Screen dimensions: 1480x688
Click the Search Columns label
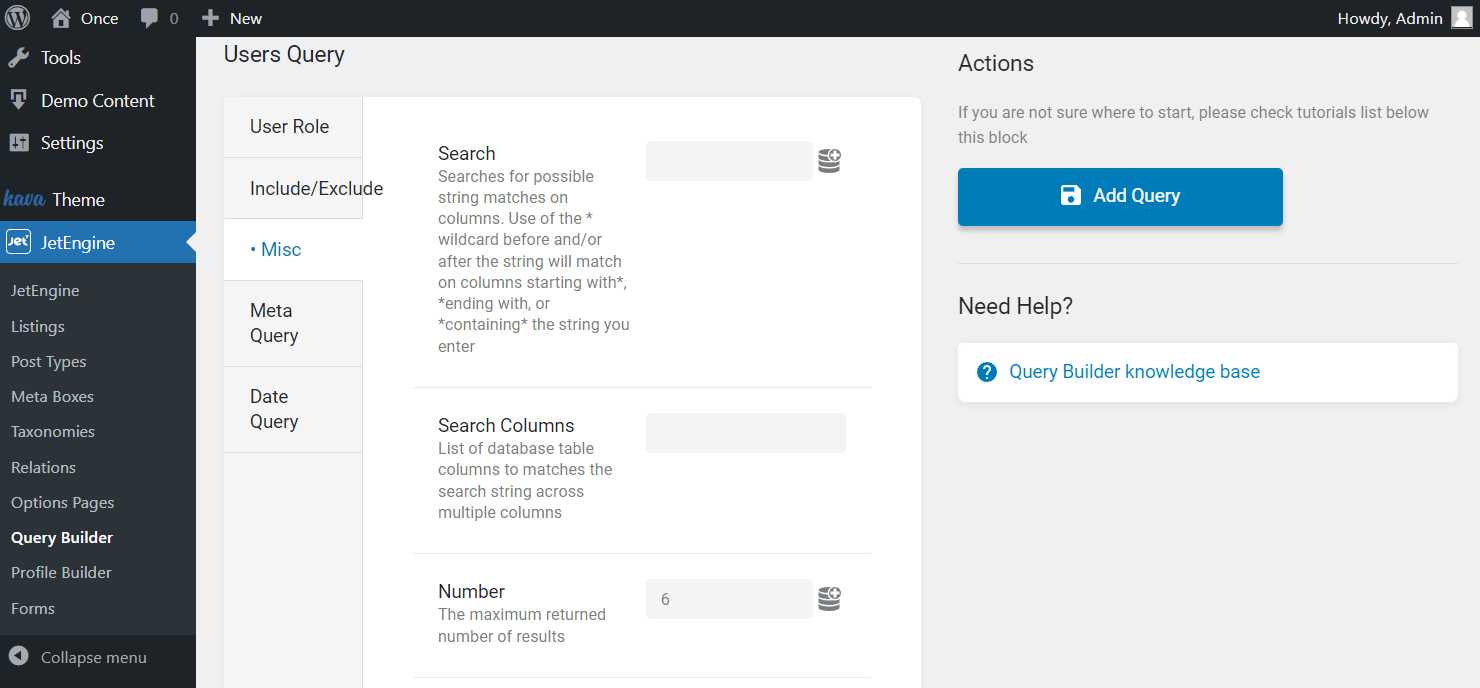506,425
